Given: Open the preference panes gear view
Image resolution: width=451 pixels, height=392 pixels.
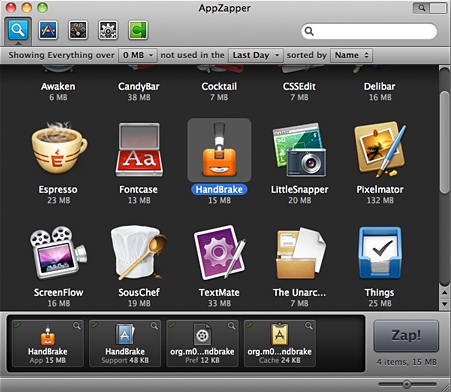Looking at the screenshot, I should coord(108,30).
